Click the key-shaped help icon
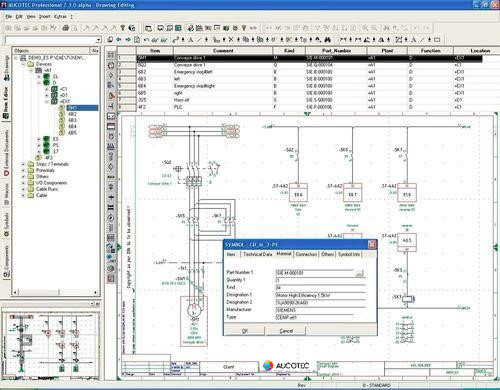 (x=123, y=28)
